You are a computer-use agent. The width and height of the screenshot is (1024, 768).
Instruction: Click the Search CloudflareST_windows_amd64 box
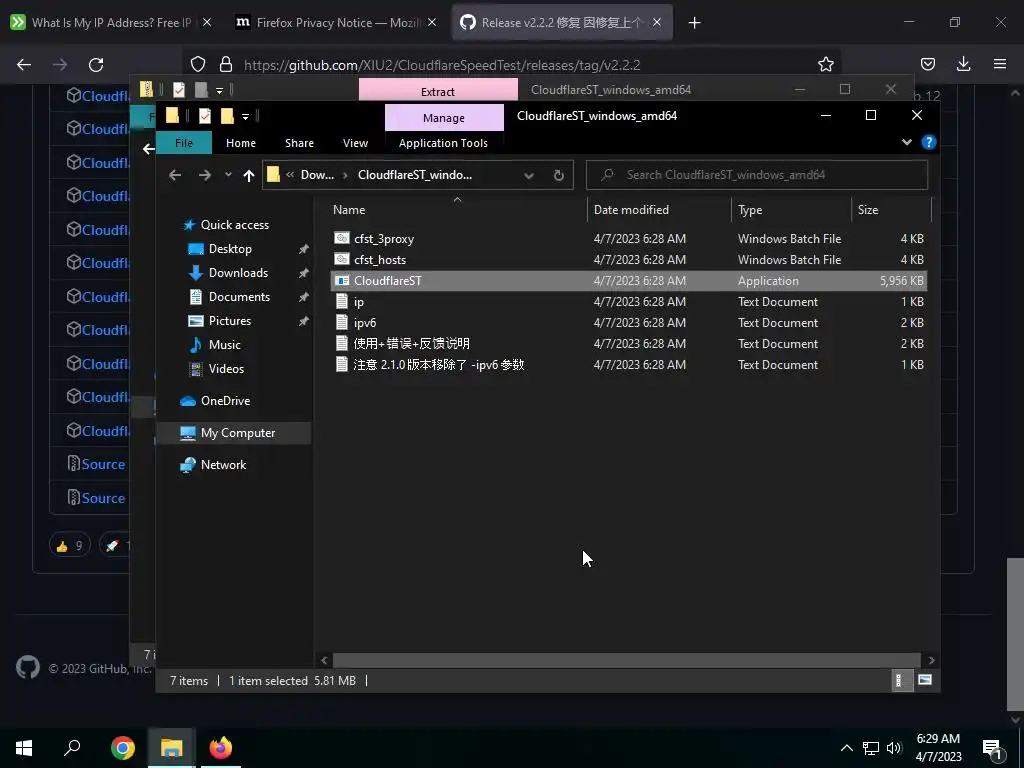coord(757,175)
